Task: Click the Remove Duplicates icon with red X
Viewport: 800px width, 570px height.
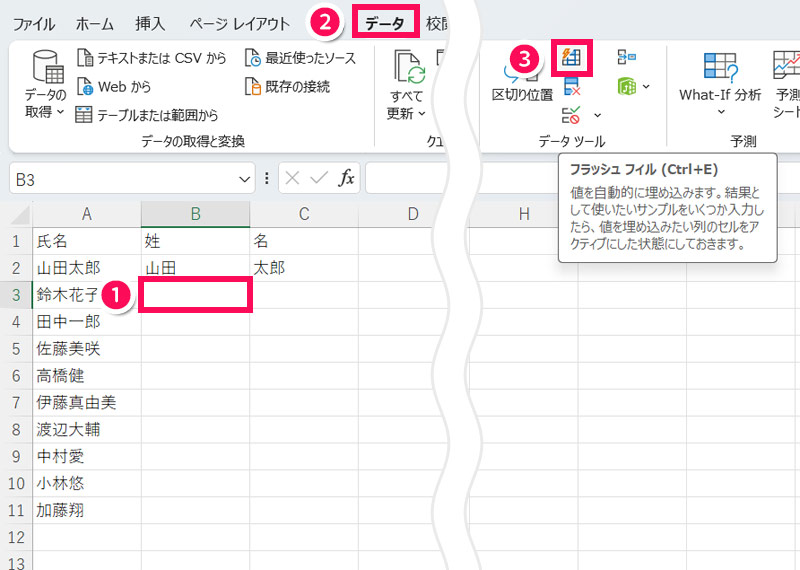Action: click(572, 87)
